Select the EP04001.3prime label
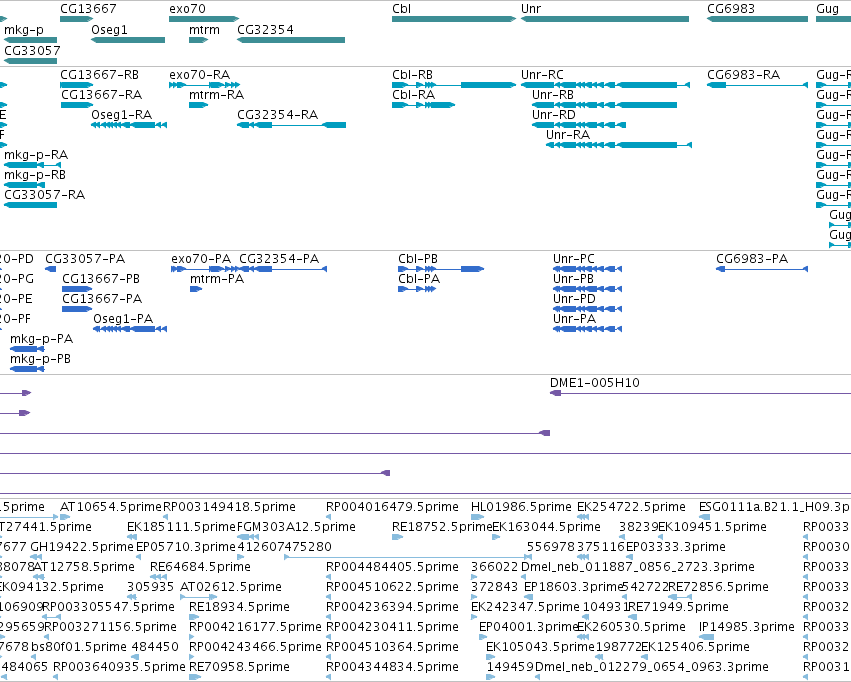 [x=529, y=627]
